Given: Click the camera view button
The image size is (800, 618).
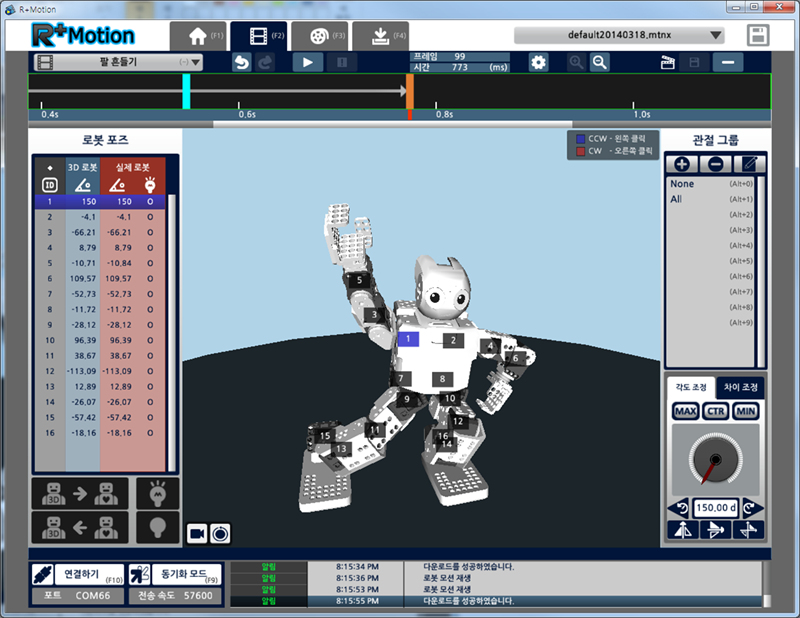Looking at the screenshot, I should (x=197, y=534).
